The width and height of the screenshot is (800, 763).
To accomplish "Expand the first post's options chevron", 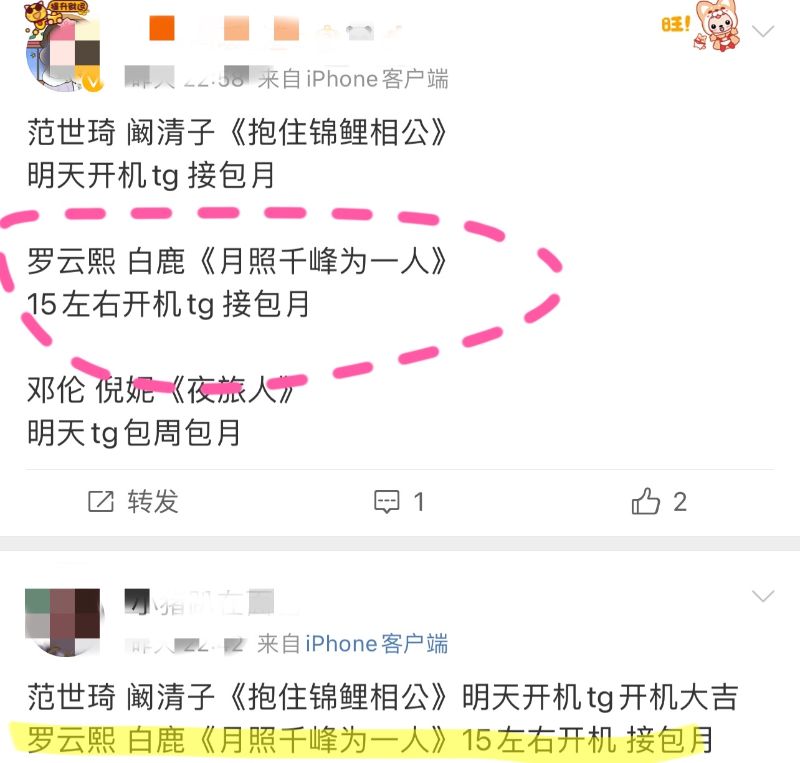I will (x=763, y=31).
